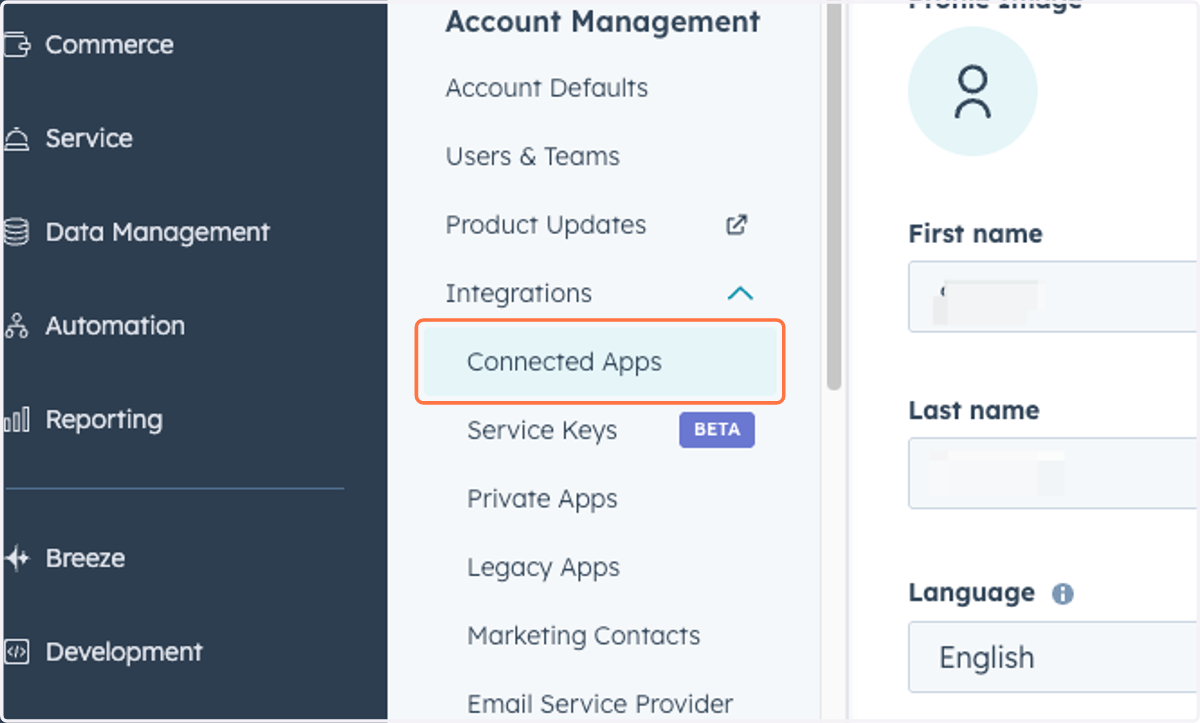
Task: Click the Commerce wallet icon
Action: (x=16, y=45)
